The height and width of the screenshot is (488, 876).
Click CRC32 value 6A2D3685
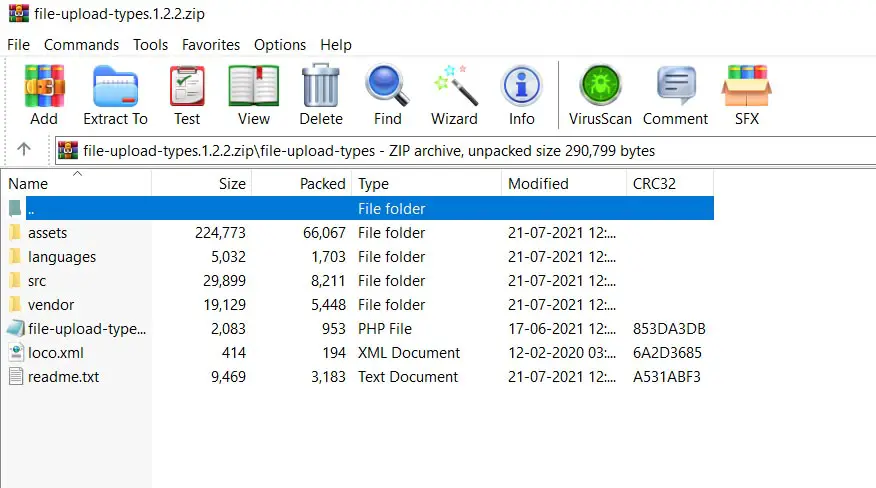(667, 353)
